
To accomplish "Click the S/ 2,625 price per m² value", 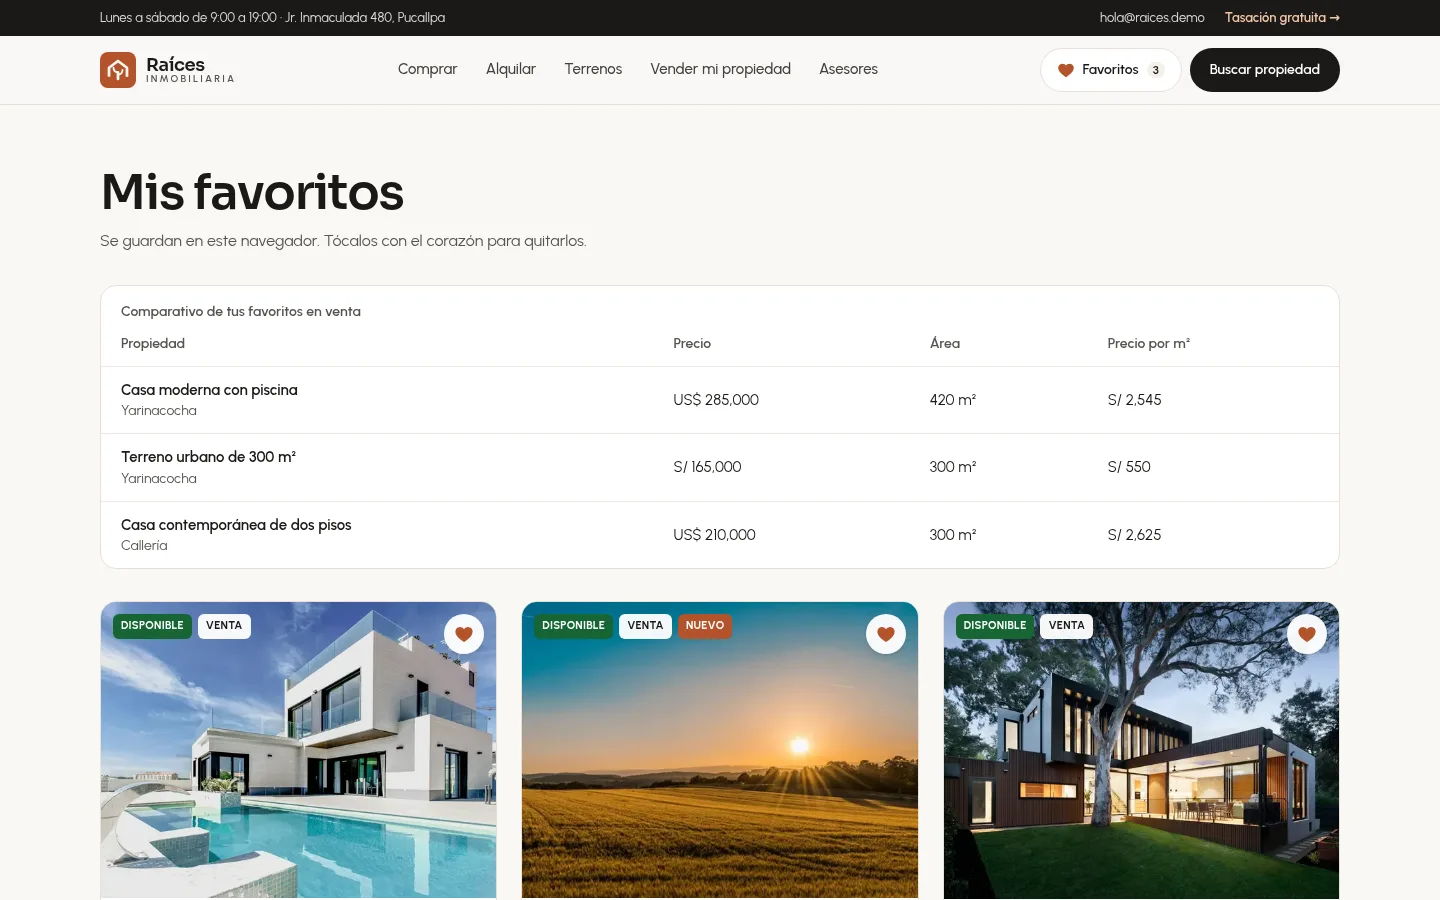I will coord(1134,535).
